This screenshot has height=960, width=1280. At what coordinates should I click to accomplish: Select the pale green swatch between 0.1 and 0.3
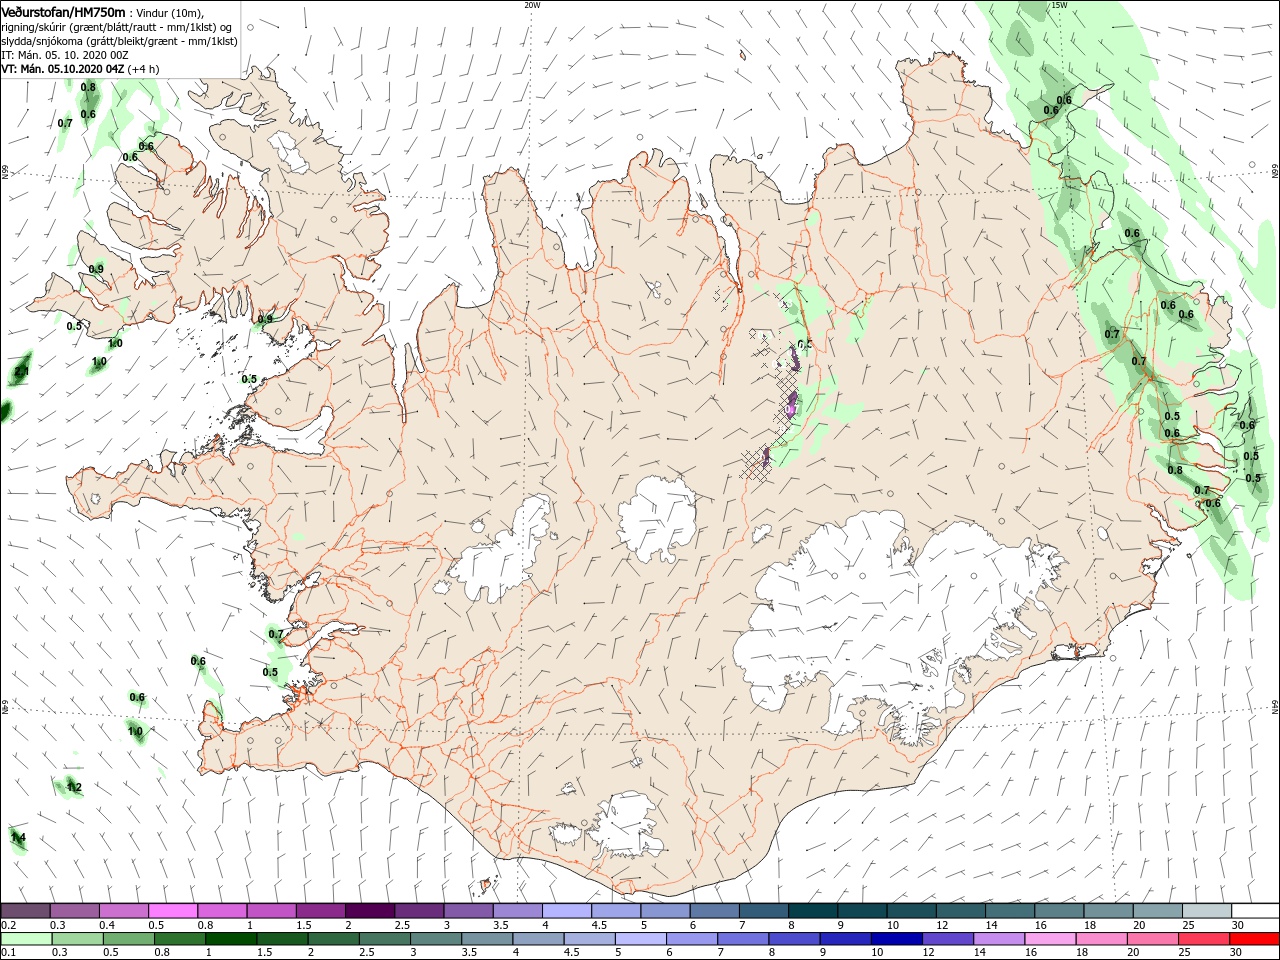tap(26, 939)
